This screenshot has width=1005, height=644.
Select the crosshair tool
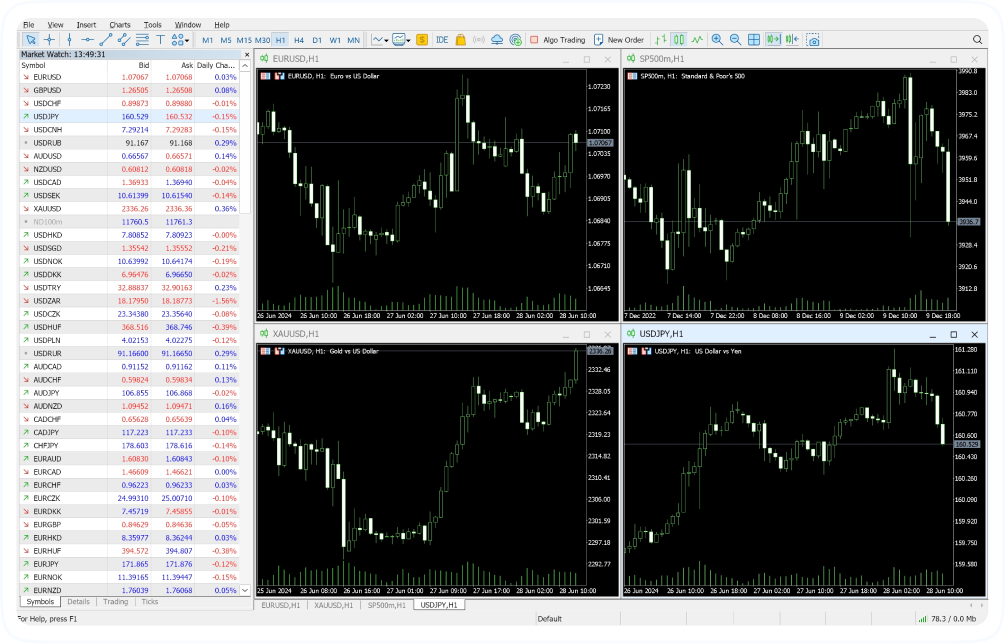[x=49, y=40]
